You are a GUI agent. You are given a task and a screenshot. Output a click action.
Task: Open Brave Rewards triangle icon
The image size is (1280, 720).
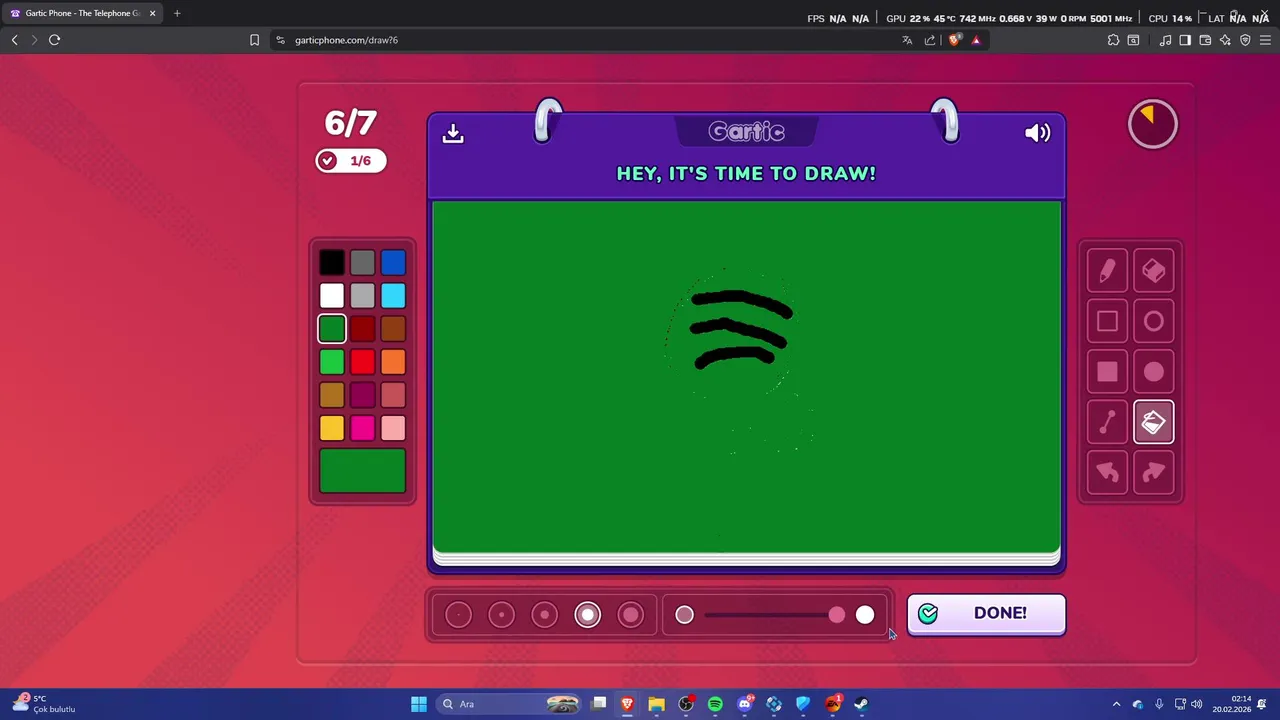[976, 40]
